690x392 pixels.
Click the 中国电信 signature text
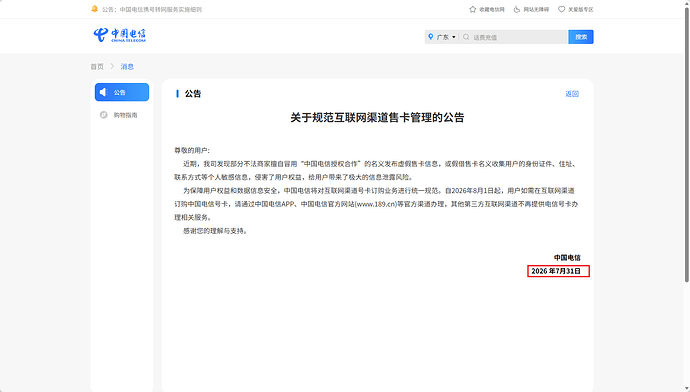click(567, 257)
